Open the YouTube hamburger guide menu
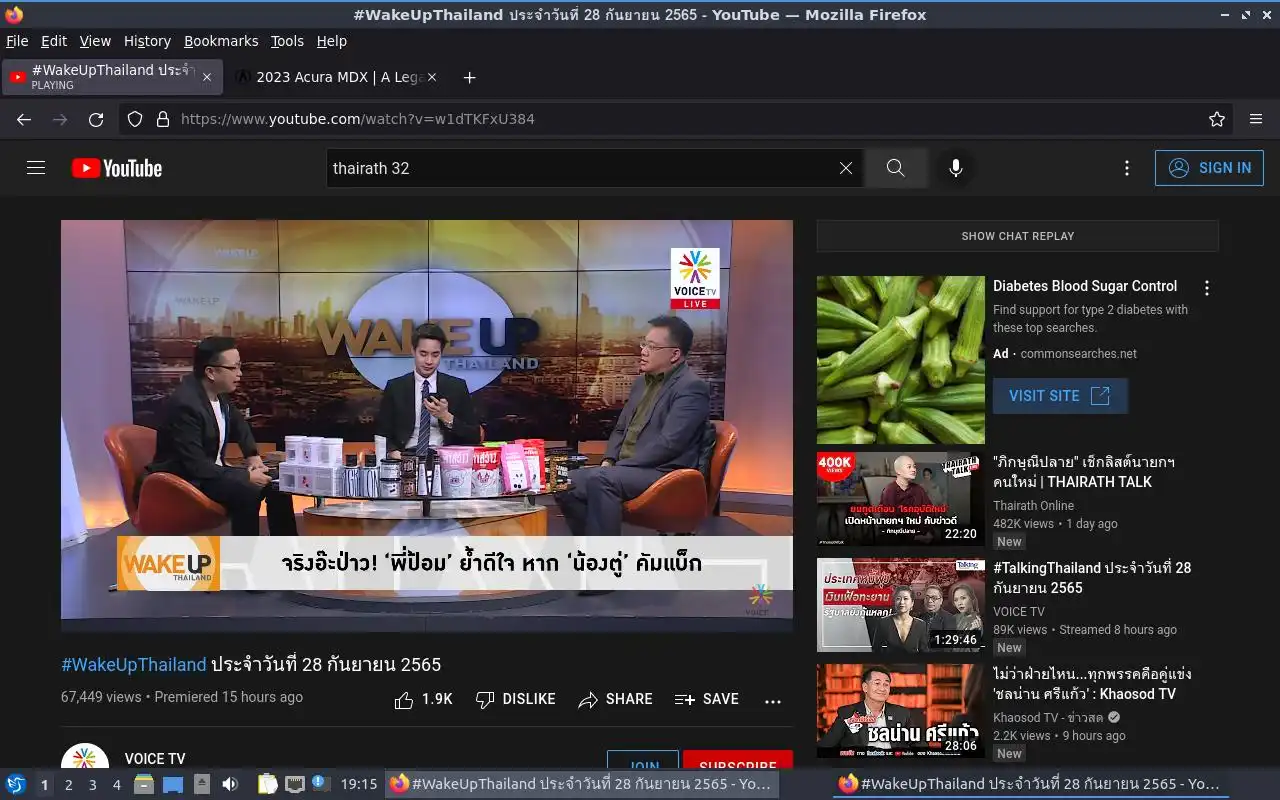Screen dimensions: 1280x800 36,168
